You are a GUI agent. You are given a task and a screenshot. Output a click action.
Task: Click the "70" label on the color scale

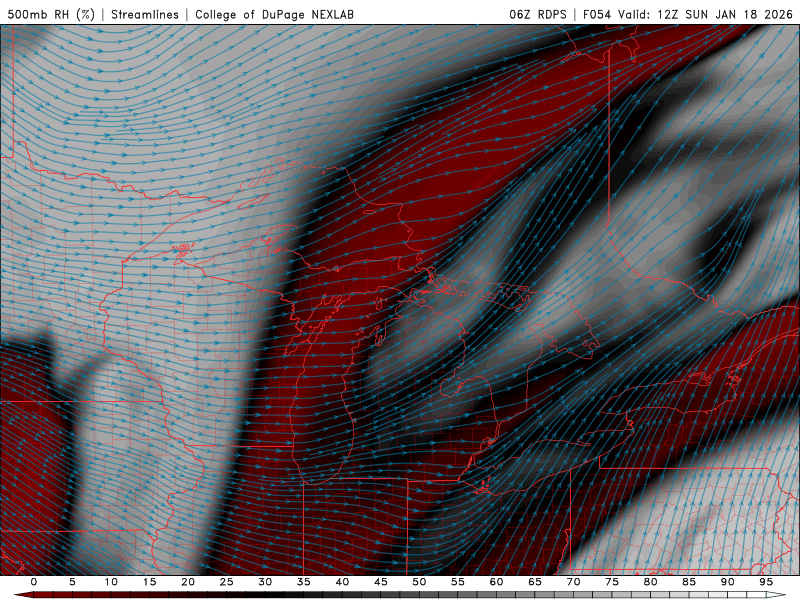pos(573,582)
